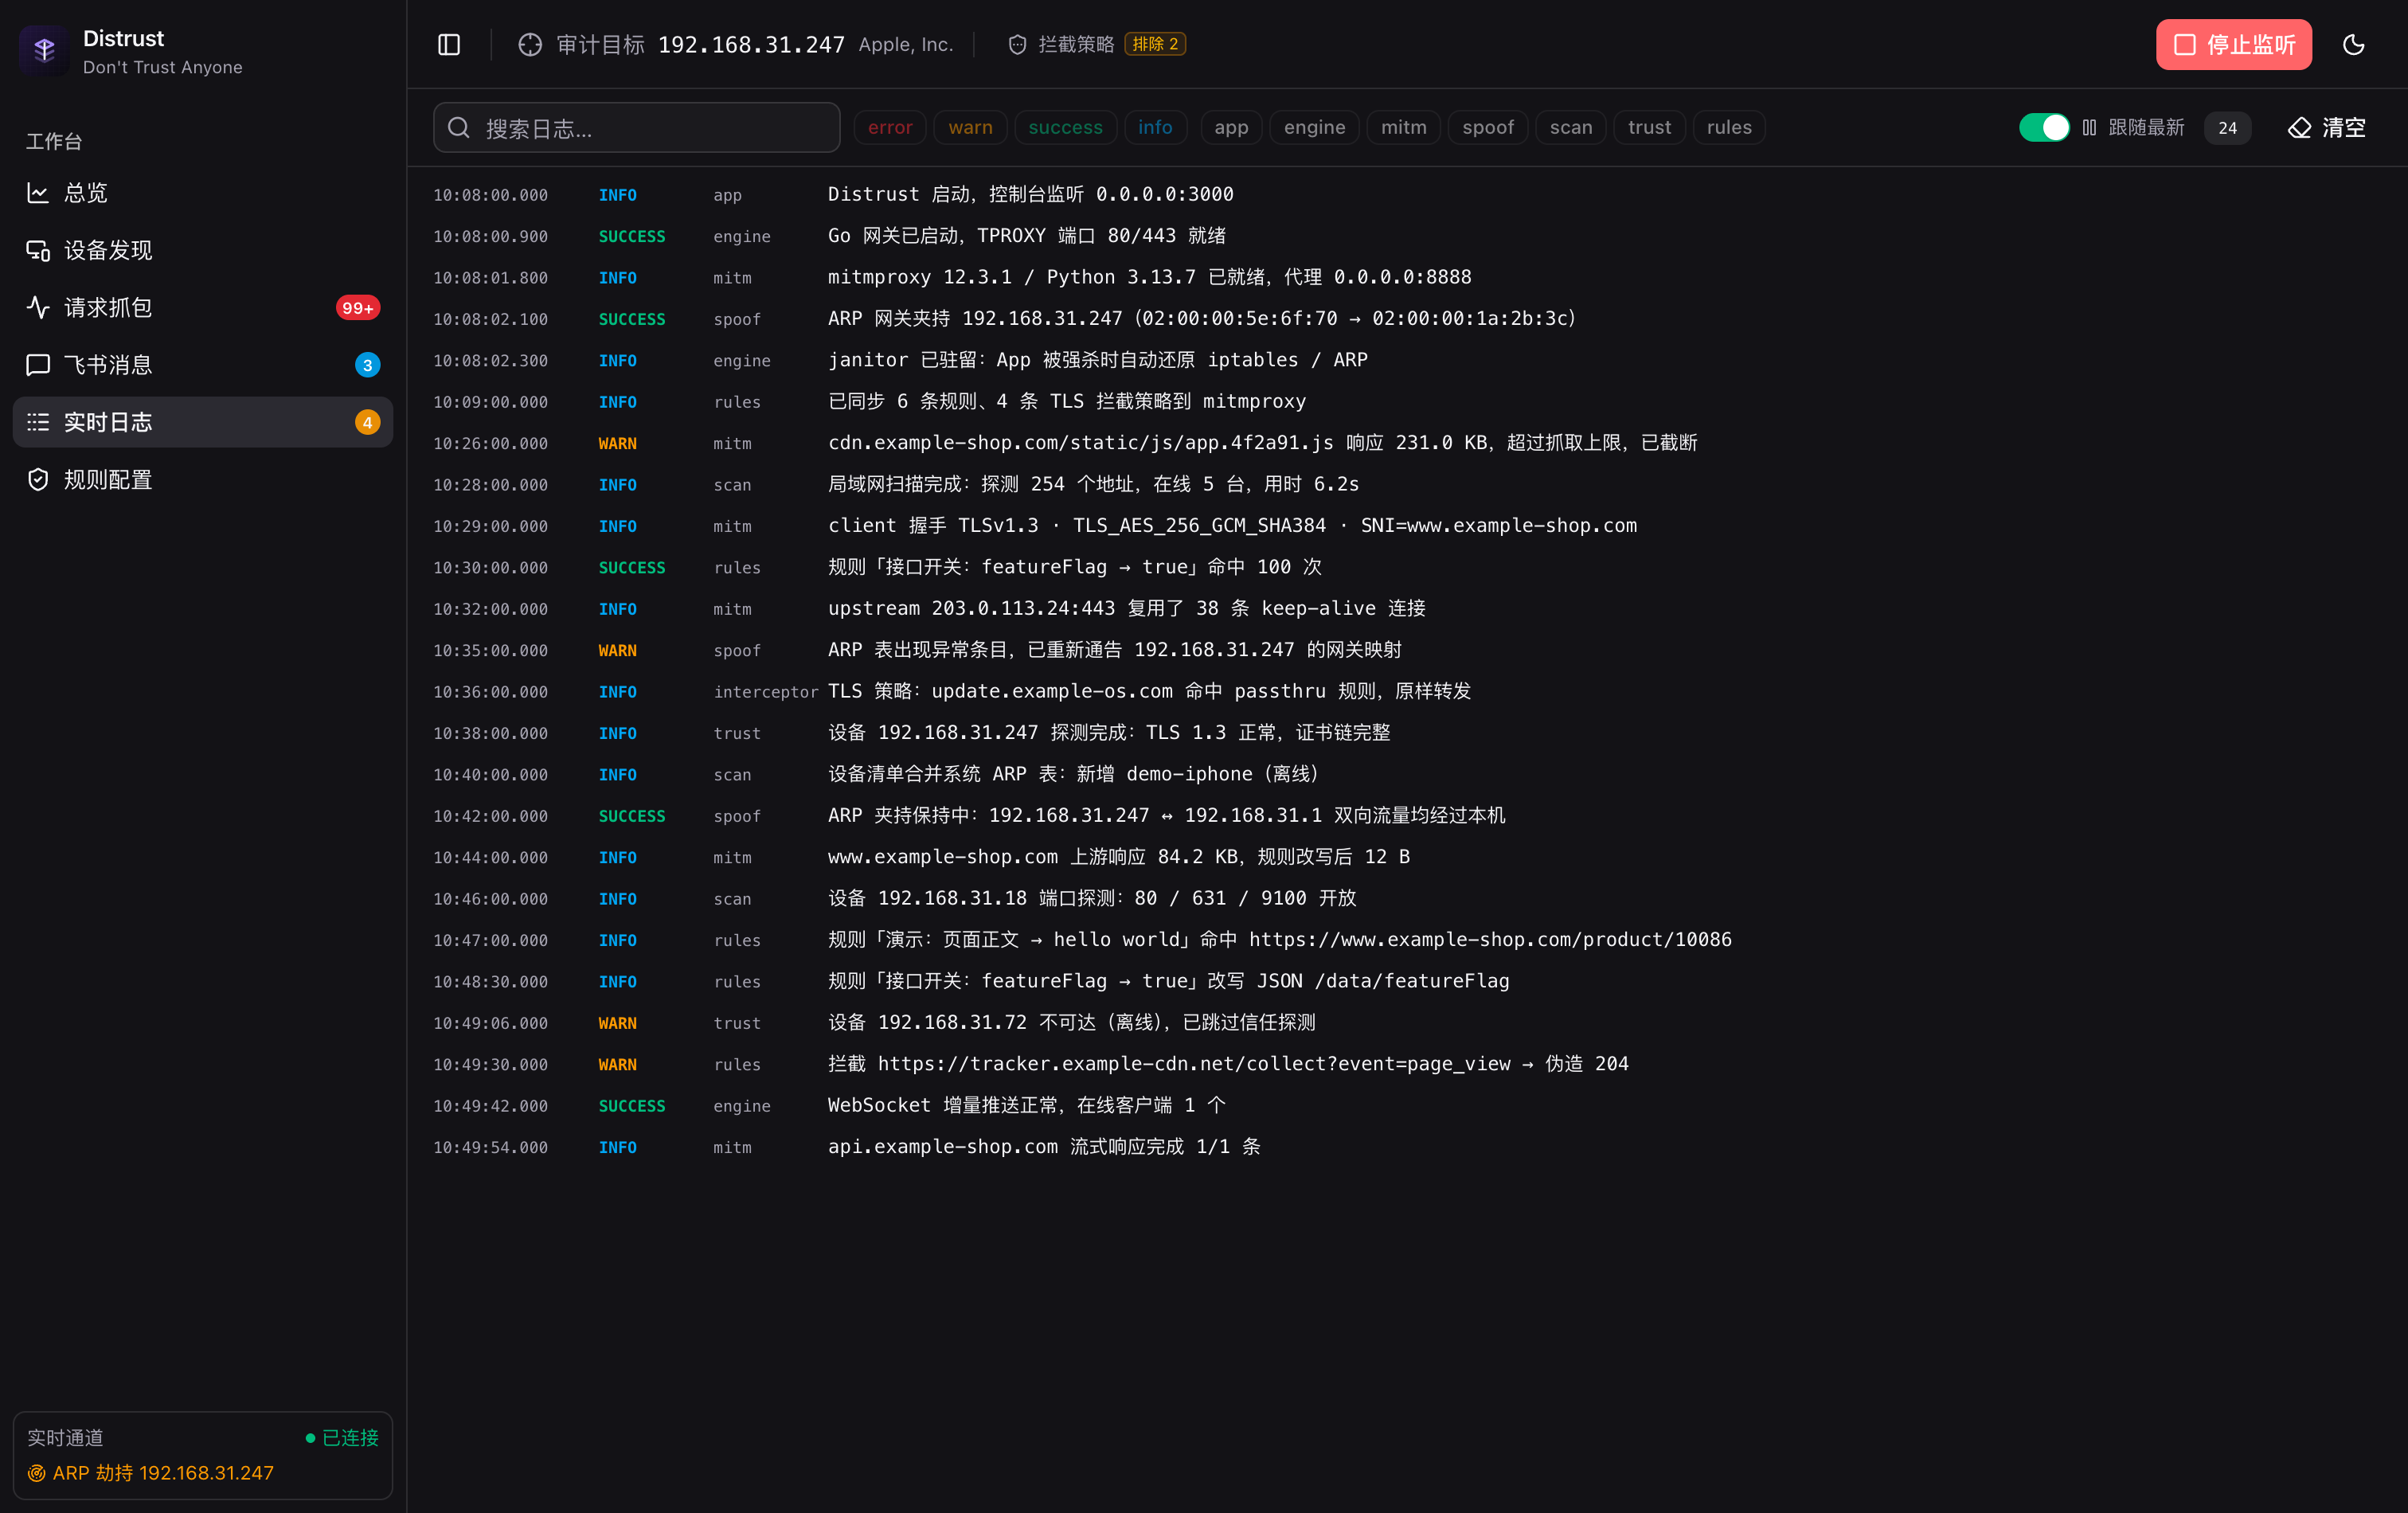Toggle the sidebar panel icon
2408x1513 pixels.
[x=449, y=44]
